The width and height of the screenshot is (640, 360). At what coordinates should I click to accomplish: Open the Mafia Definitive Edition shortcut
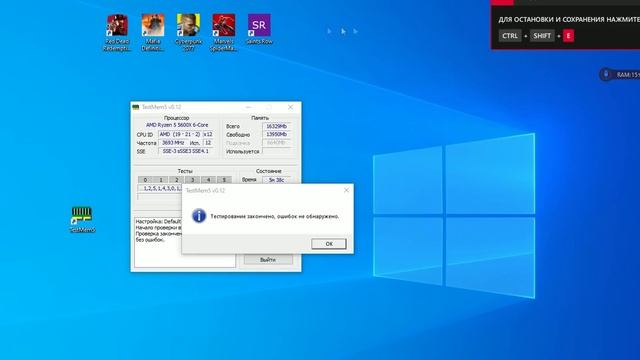click(x=153, y=32)
